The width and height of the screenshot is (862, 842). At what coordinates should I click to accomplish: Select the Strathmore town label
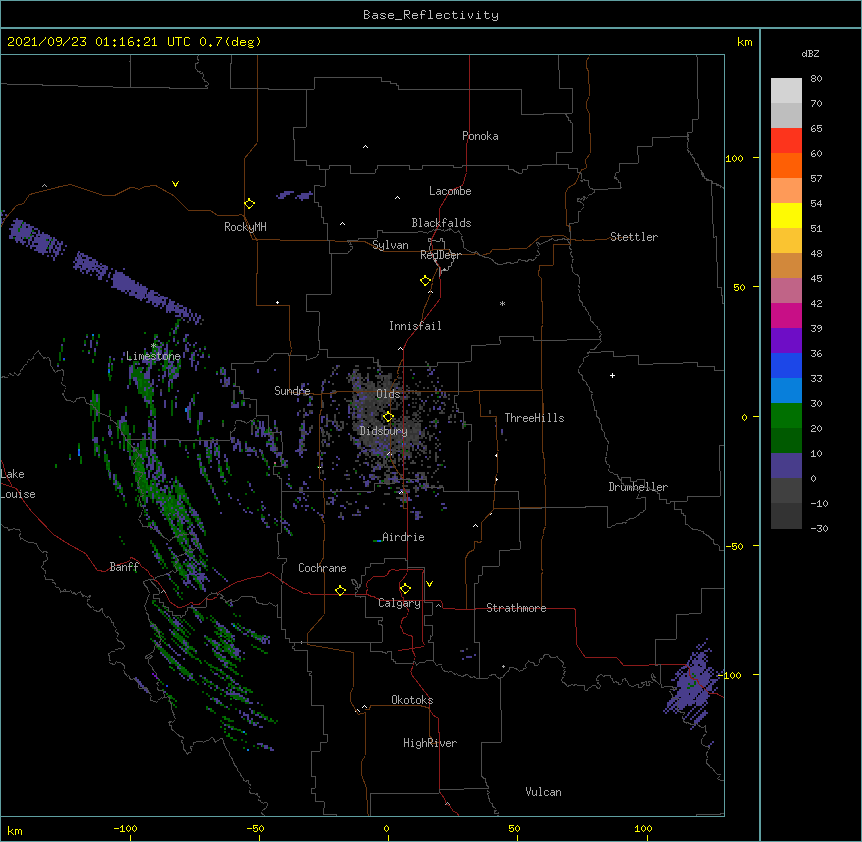[516, 608]
